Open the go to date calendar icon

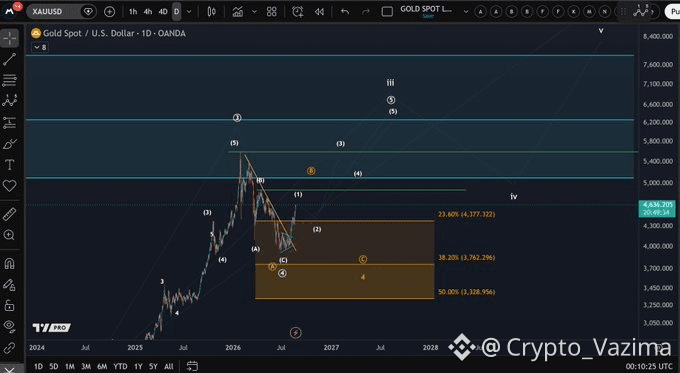click(192, 366)
